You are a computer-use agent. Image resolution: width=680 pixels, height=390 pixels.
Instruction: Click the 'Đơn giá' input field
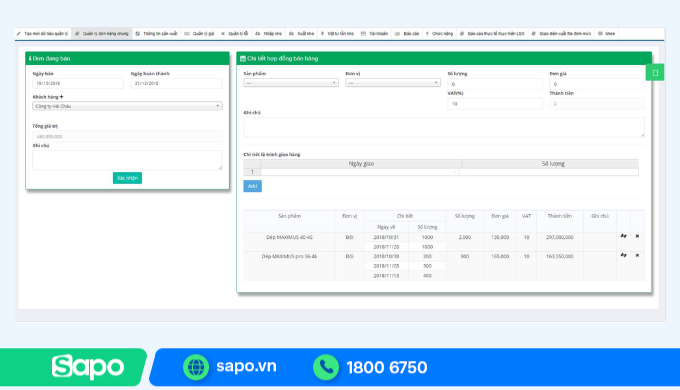tap(597, 84)
